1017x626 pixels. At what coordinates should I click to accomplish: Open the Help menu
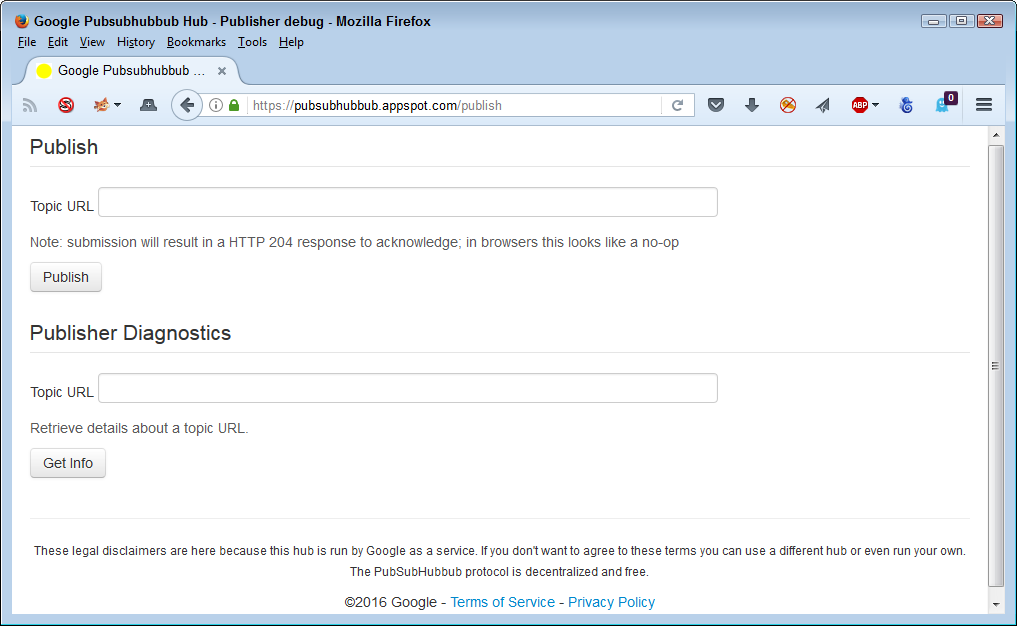pyautogui.click(x=291, y=42)
